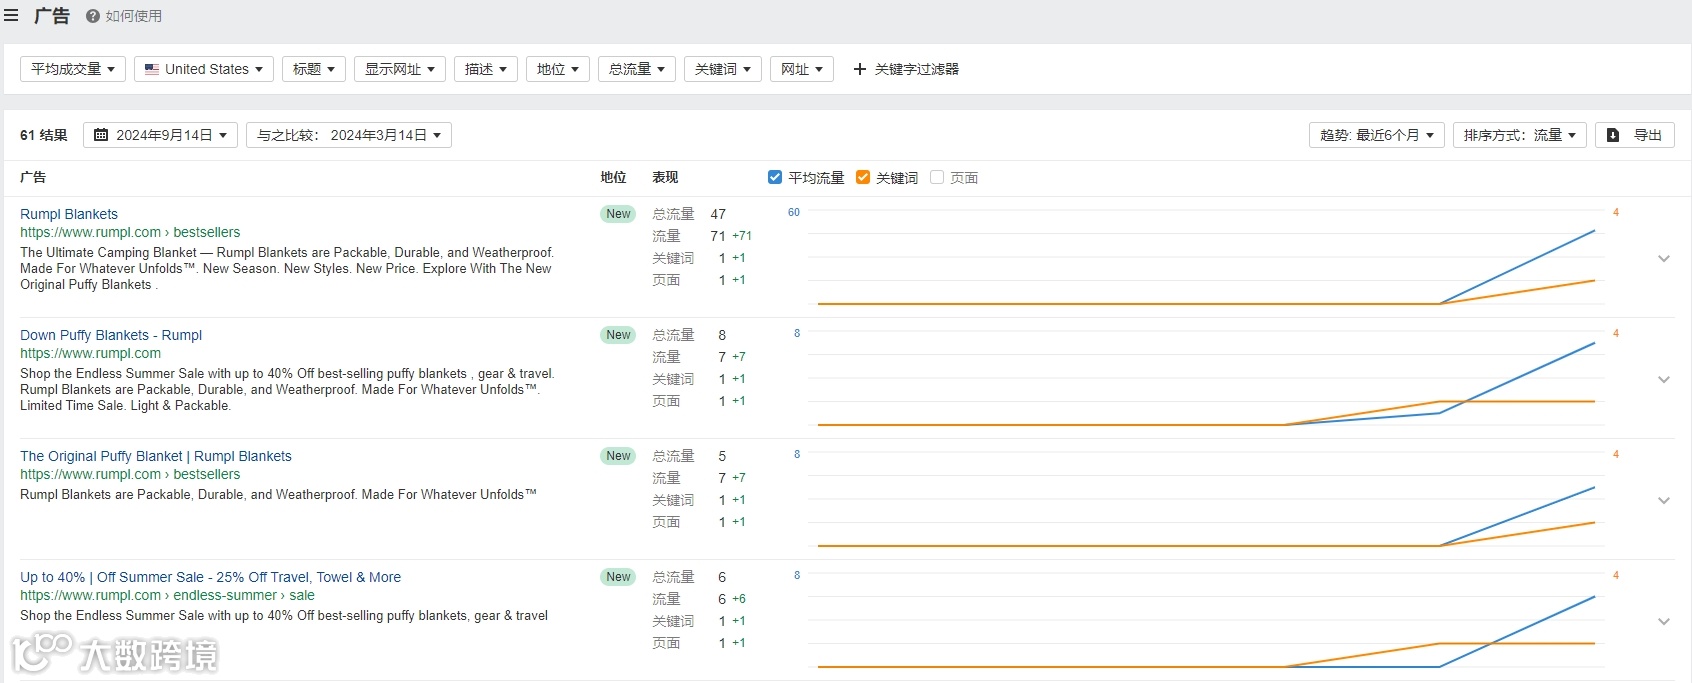Click the New badge on Rumpl Blankets row
The width and height of the screenshot is (1692, 683).
[x=618, y=214]
